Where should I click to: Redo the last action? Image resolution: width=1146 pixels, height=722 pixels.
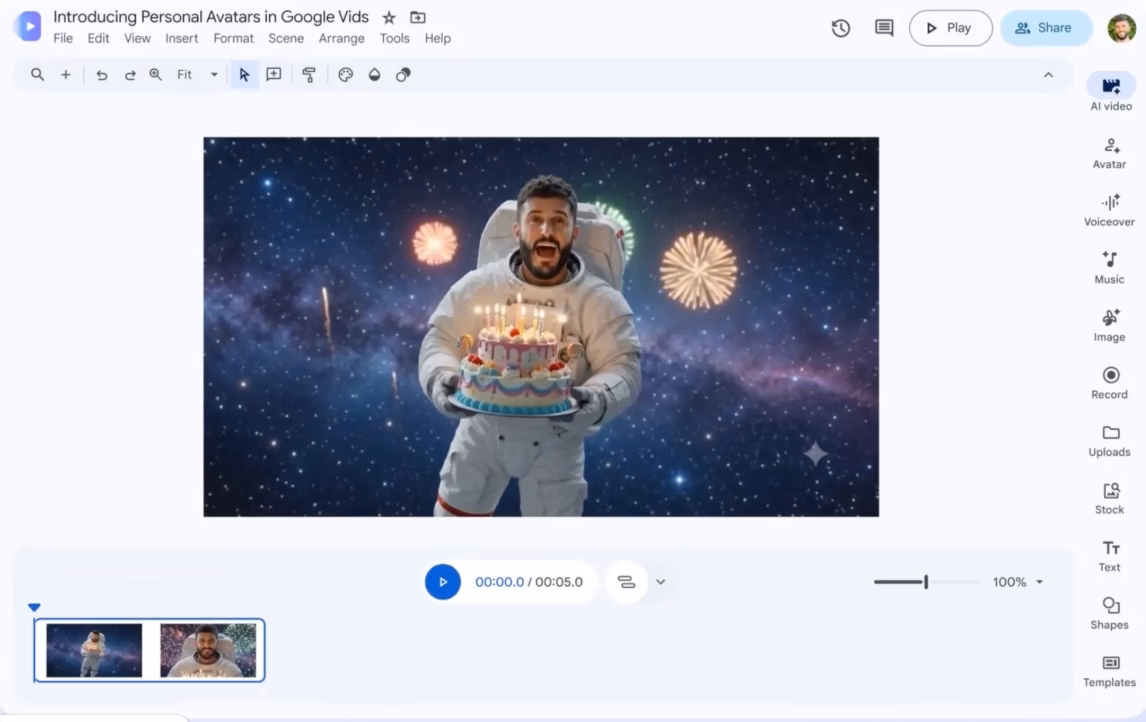coord(129,75)
